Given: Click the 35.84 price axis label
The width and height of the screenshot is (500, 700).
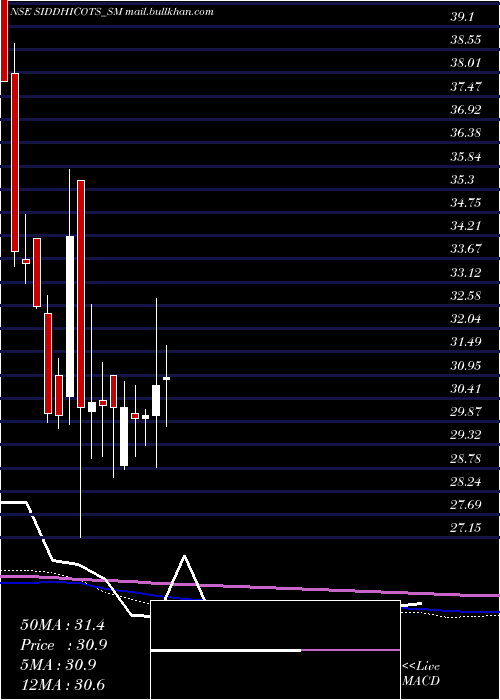Looking at the screenshot, I should (466, 157).
